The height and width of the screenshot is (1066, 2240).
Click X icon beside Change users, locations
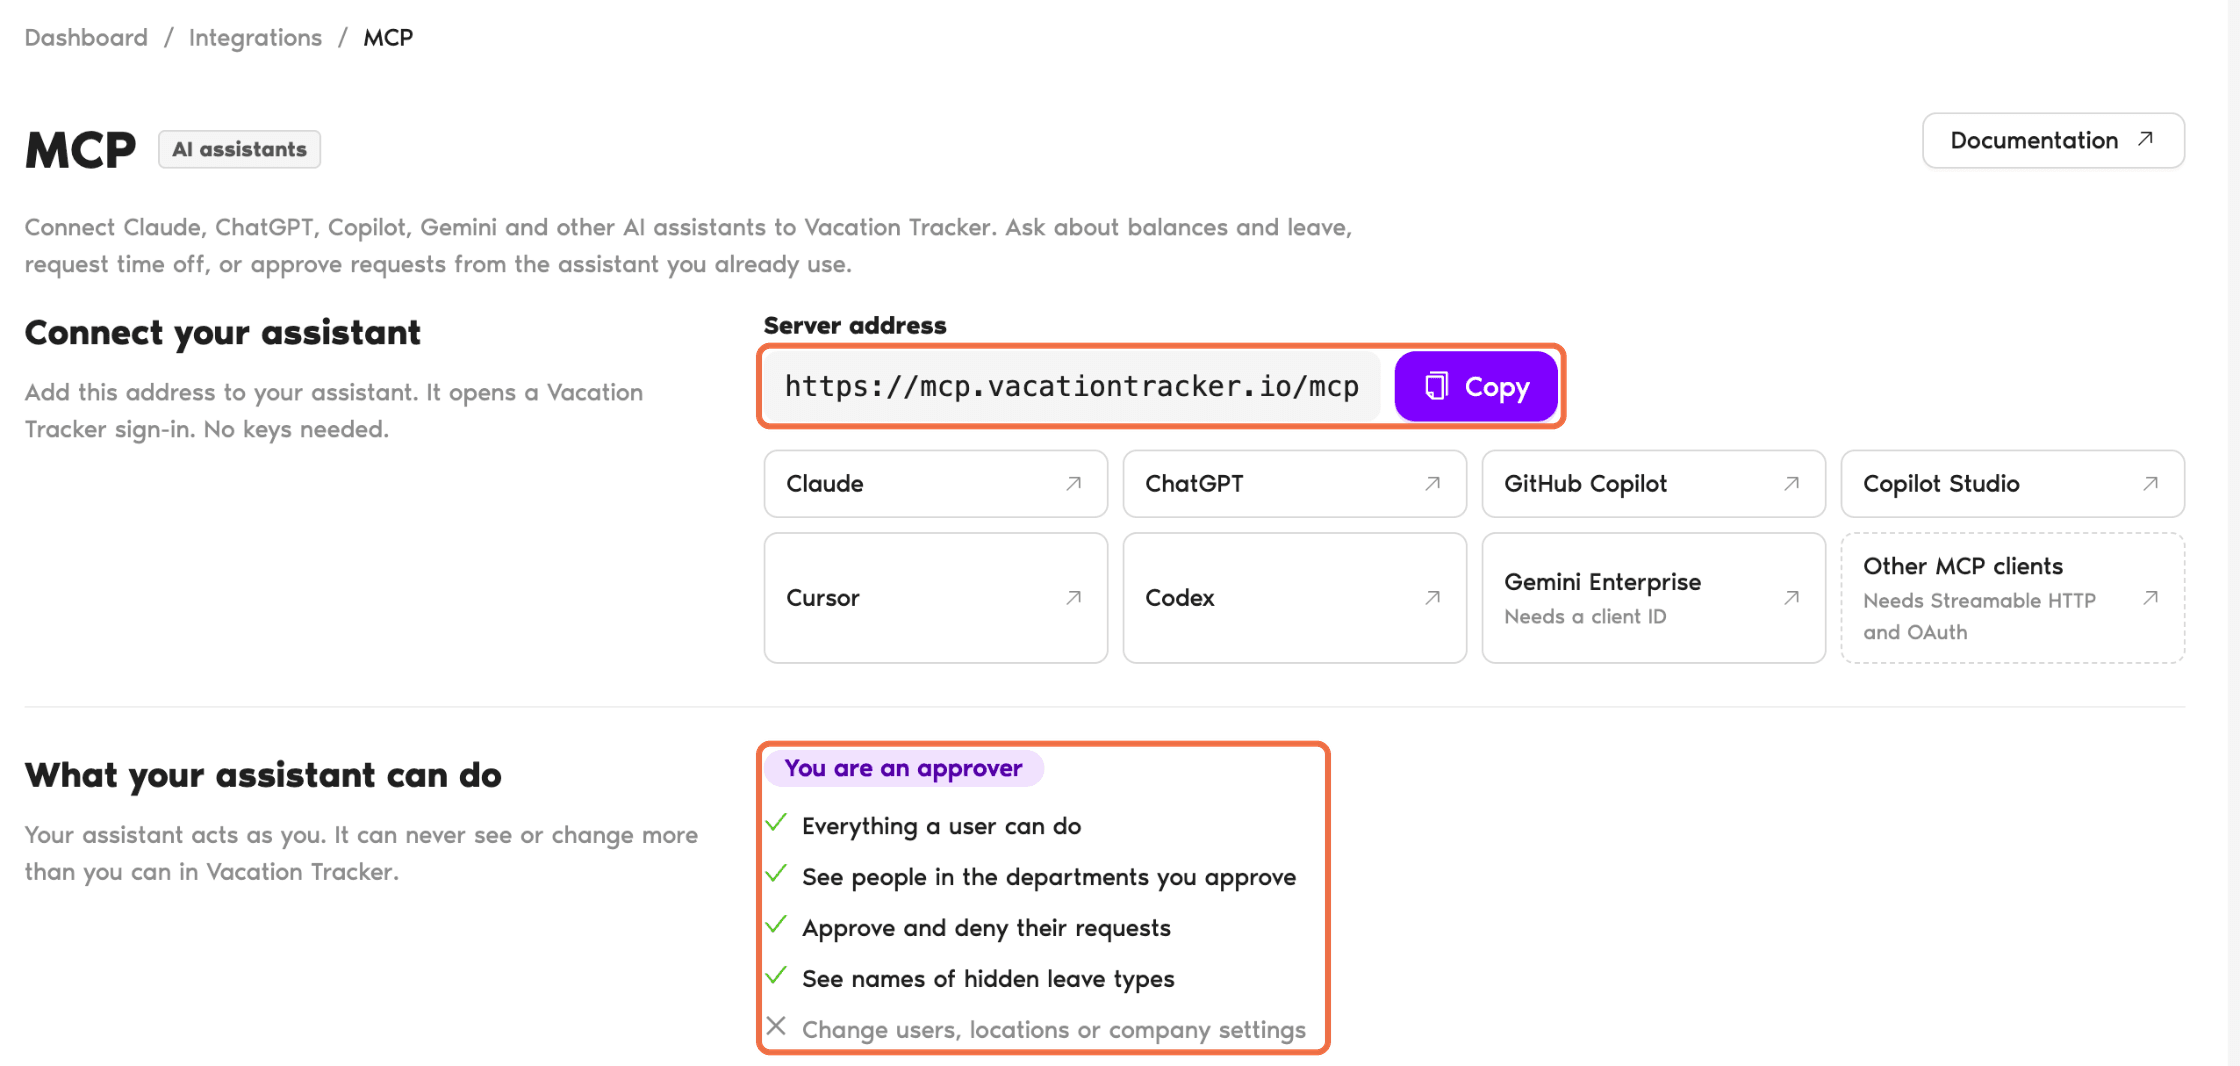click(x=776, y=1026)
